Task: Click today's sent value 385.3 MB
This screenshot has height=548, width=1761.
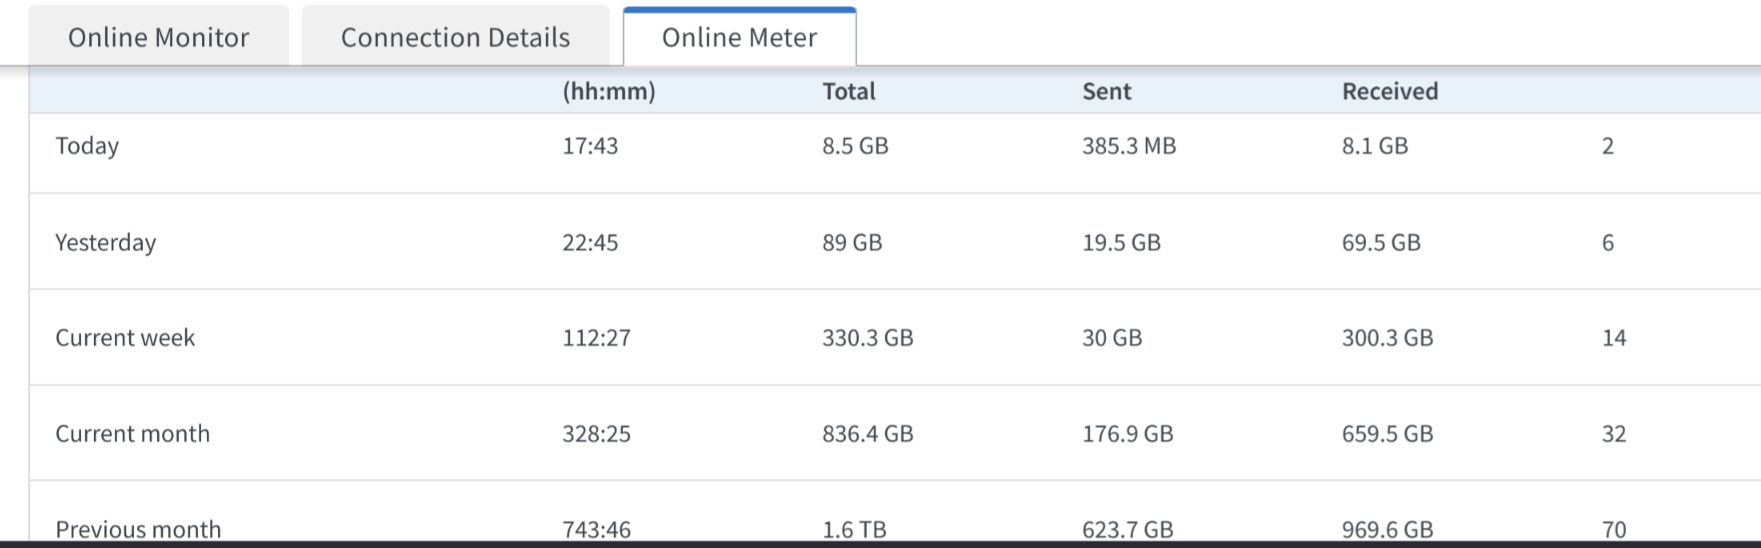Action: [1128, 146]
